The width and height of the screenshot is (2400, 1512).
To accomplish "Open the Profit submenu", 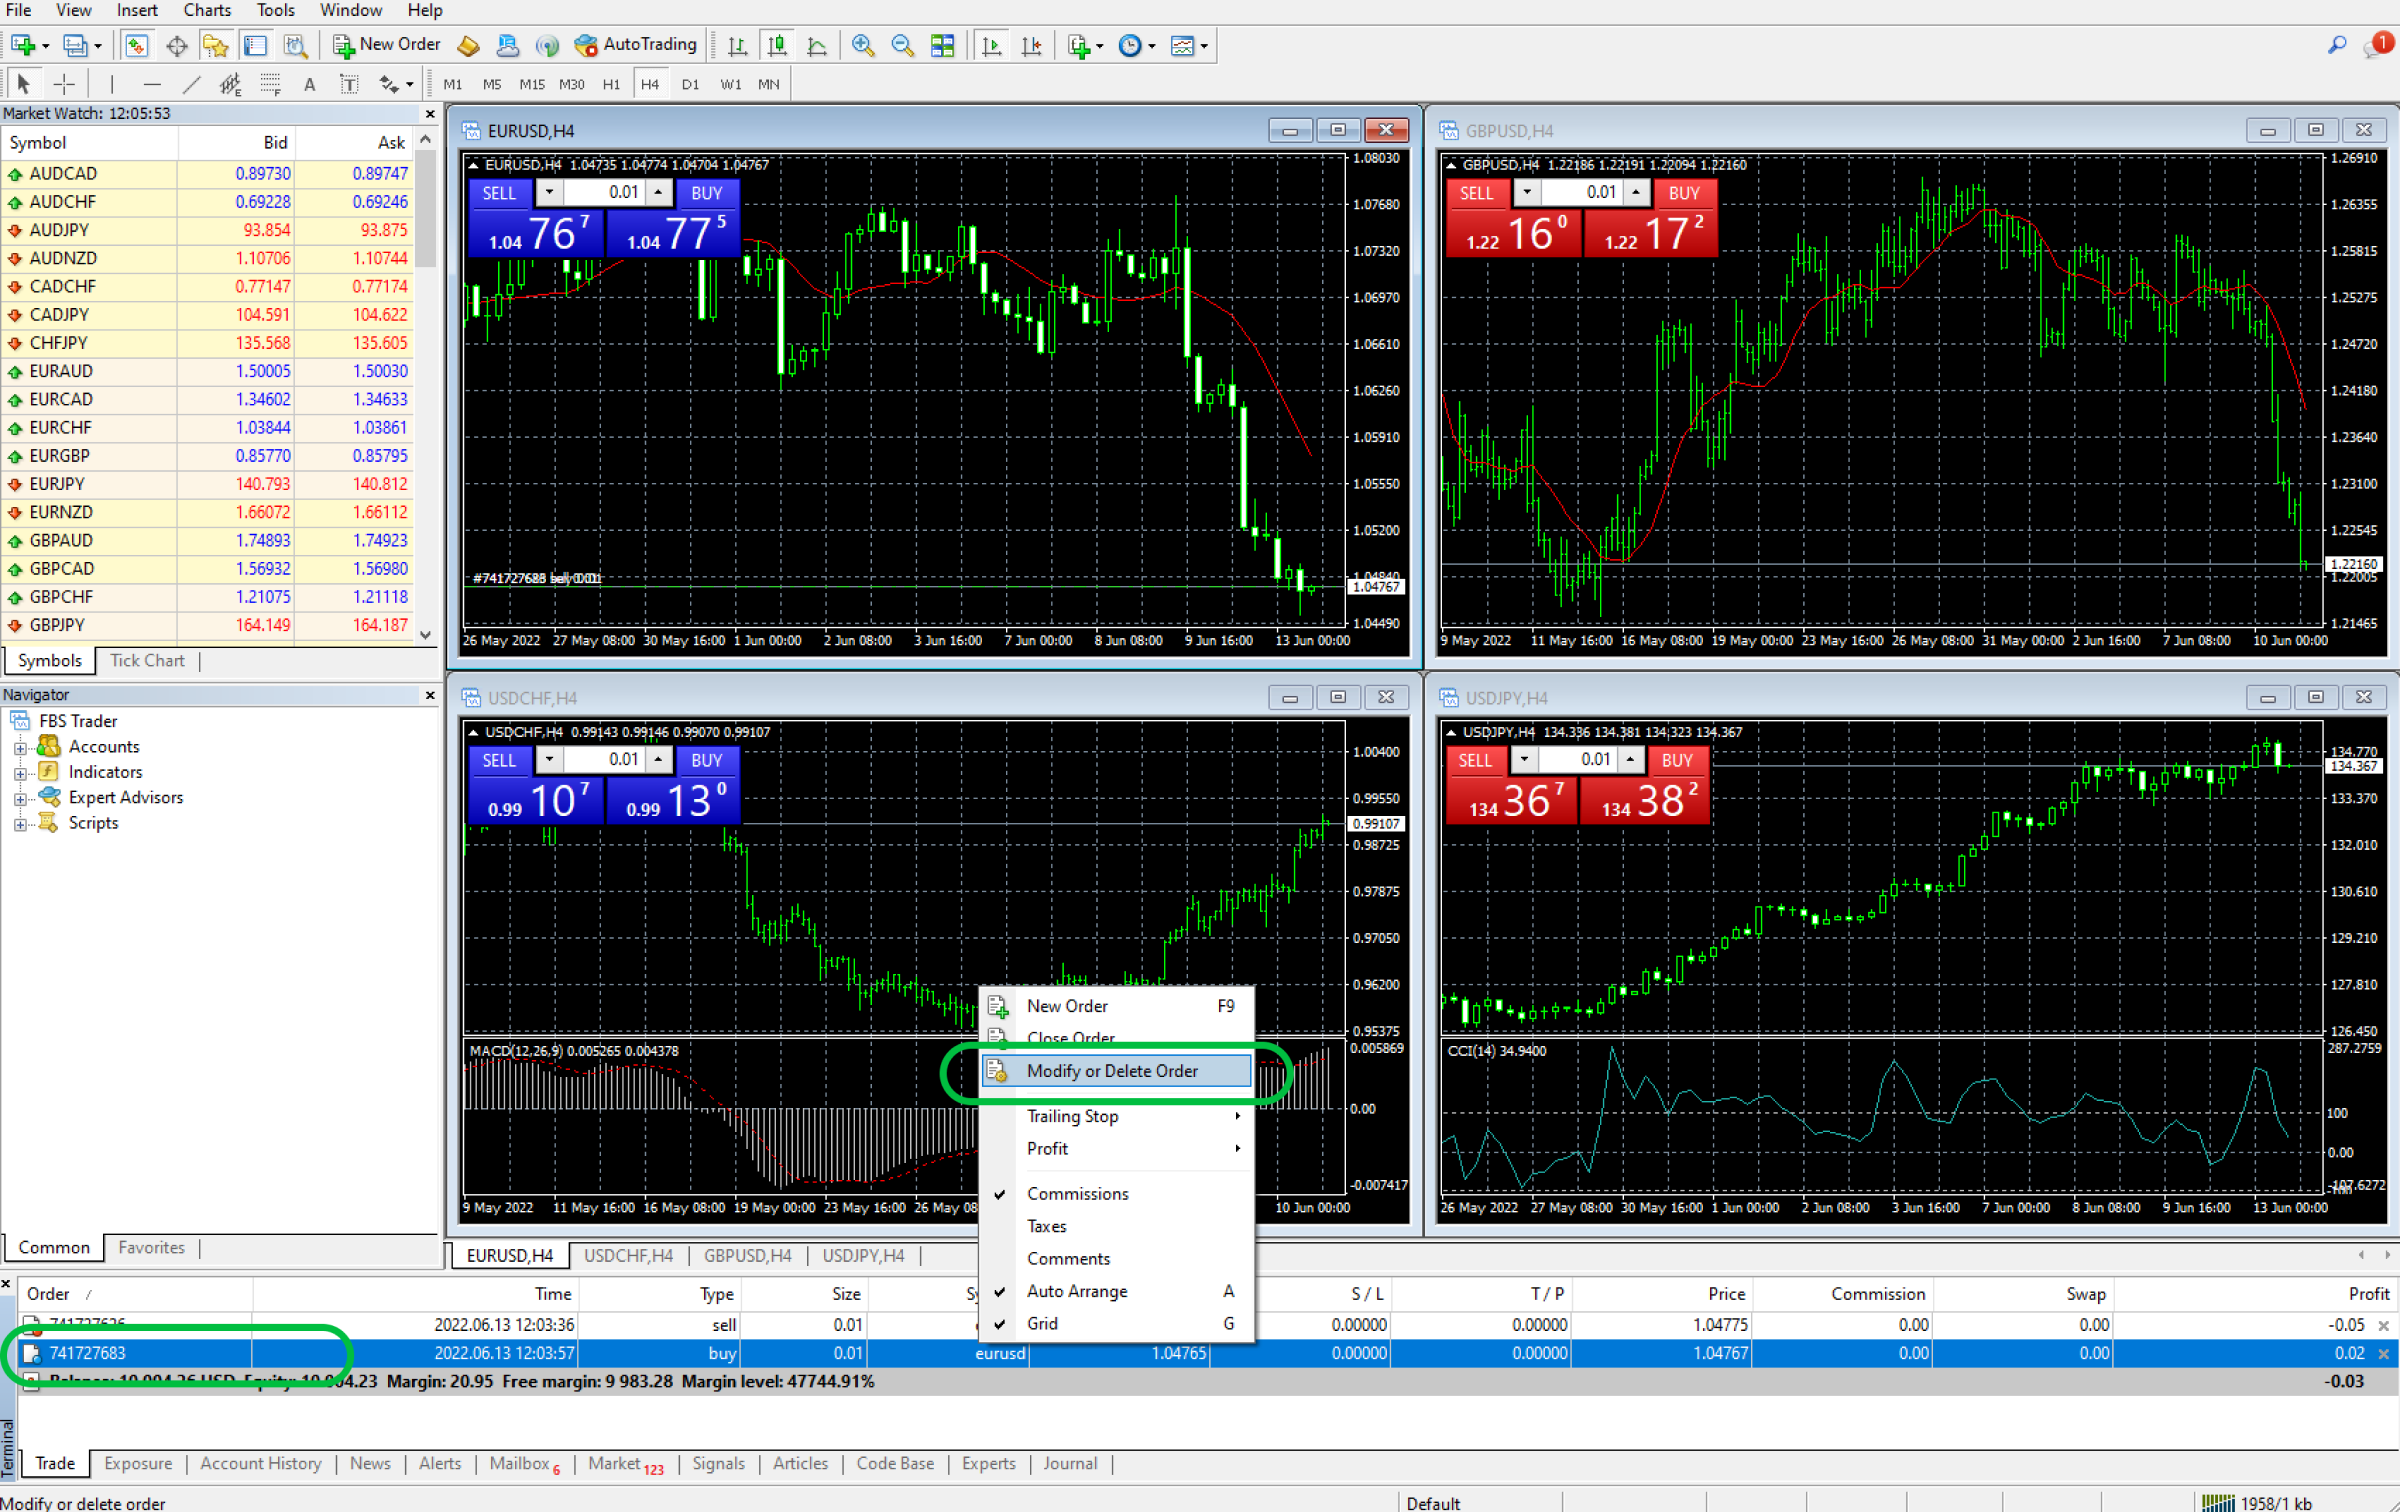I will click(1115, 1149).
